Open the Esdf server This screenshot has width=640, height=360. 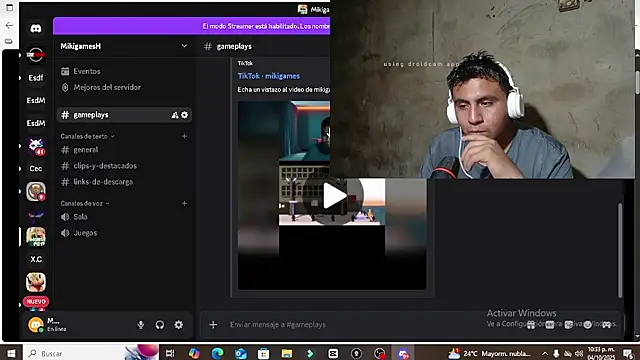(36, 78)
